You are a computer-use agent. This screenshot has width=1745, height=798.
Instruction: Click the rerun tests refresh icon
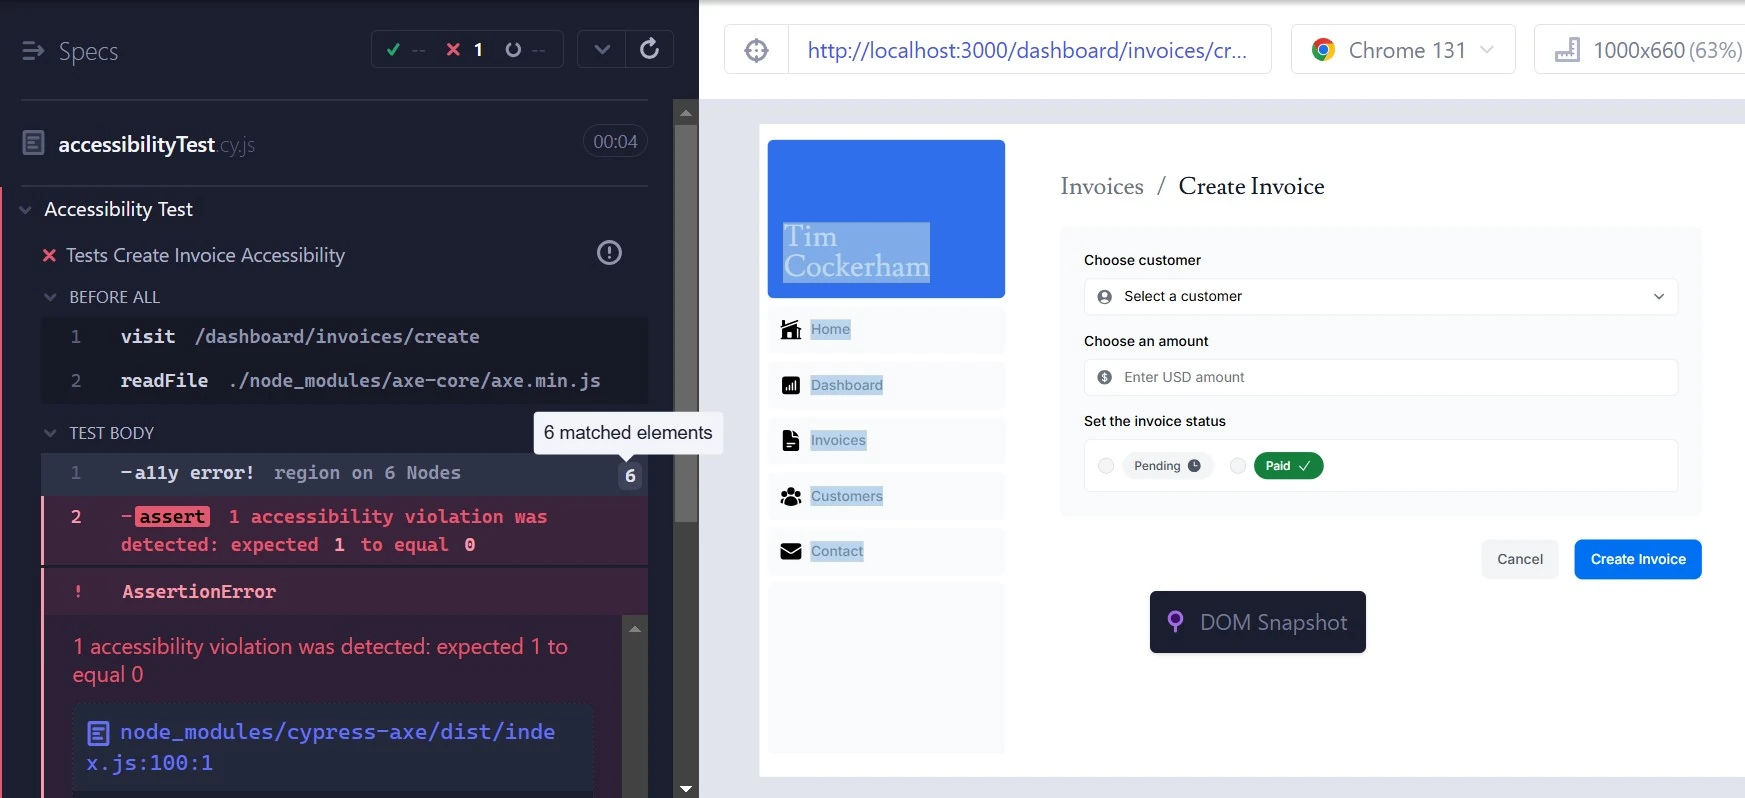(x=649, y=49)
